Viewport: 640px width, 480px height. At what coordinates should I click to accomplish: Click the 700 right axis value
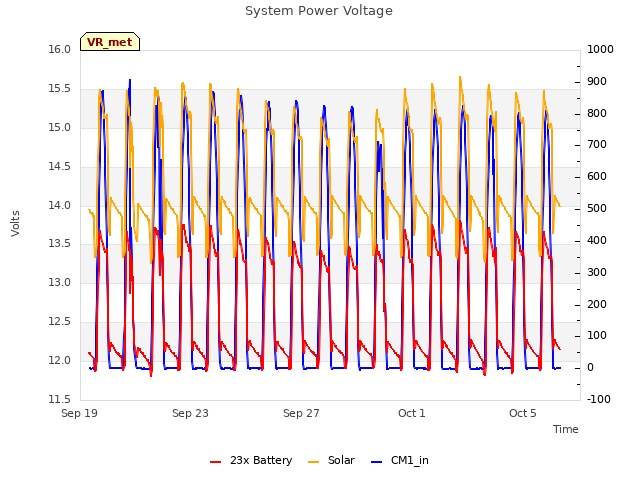coord(597,144)
